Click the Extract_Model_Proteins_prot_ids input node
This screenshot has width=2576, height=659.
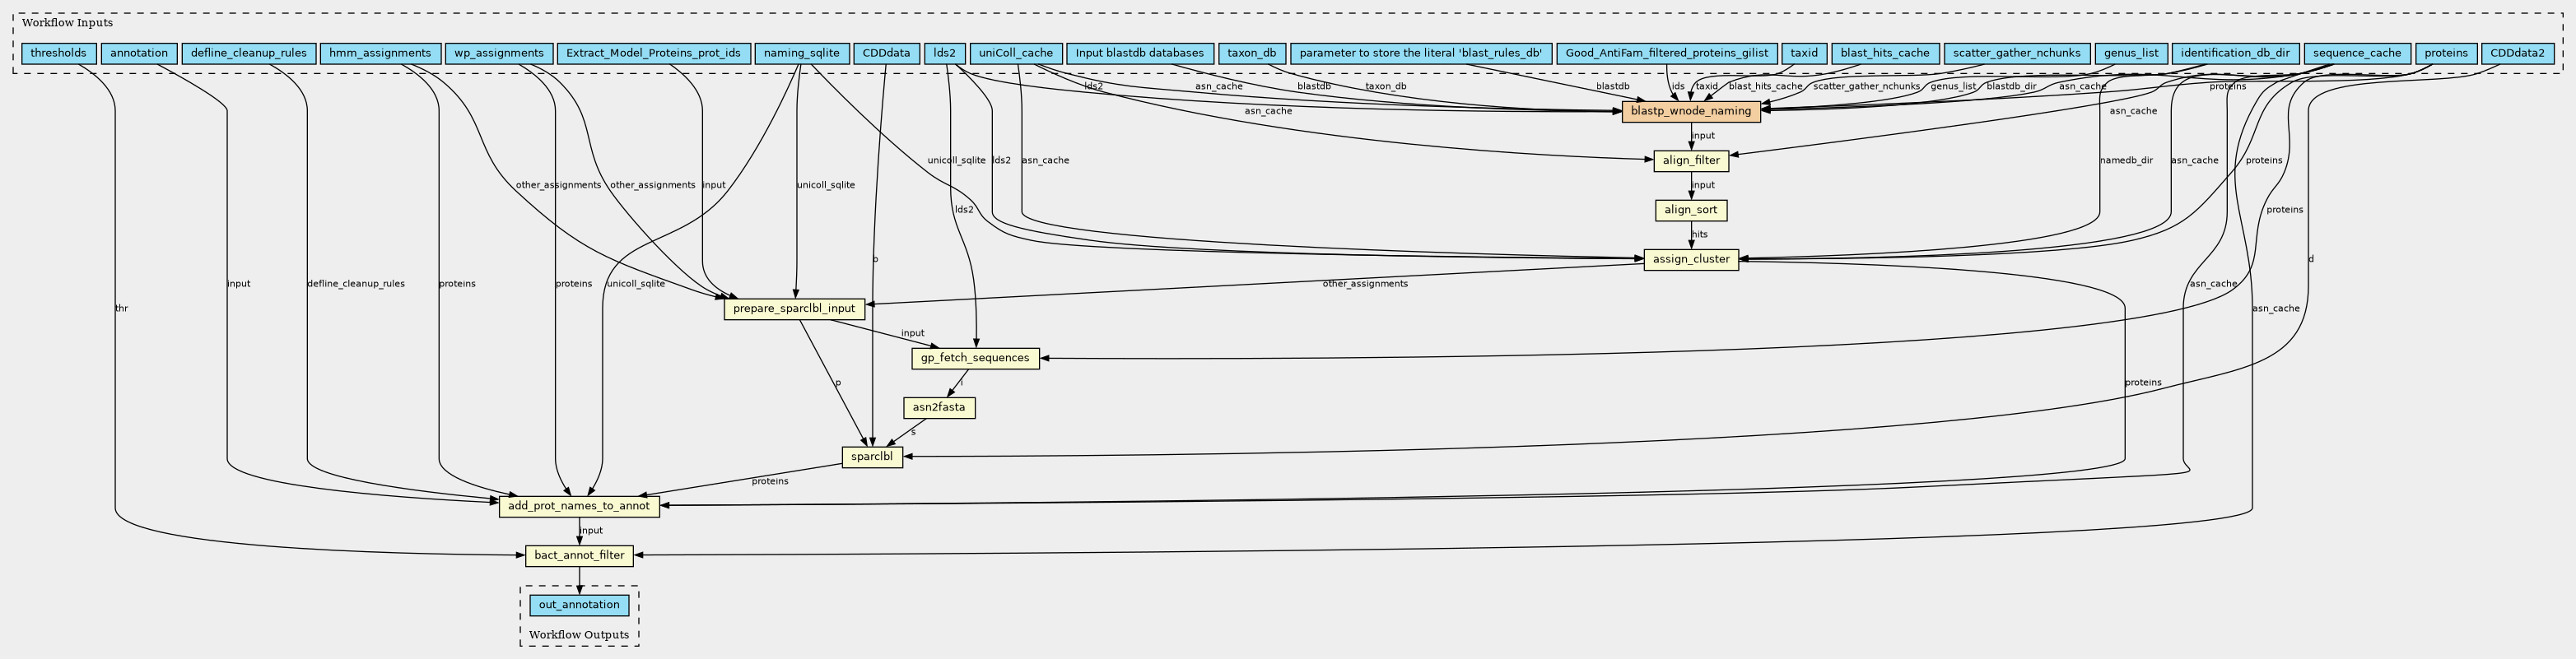coord(653,53)
